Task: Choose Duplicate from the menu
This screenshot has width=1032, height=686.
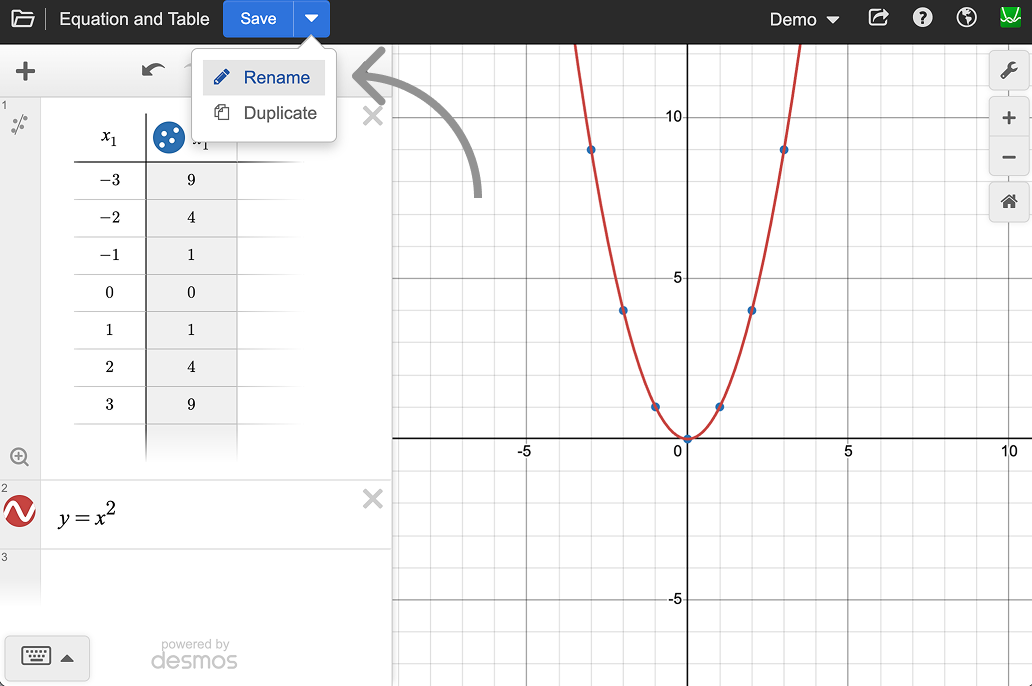Action: (x=266, y=113)
